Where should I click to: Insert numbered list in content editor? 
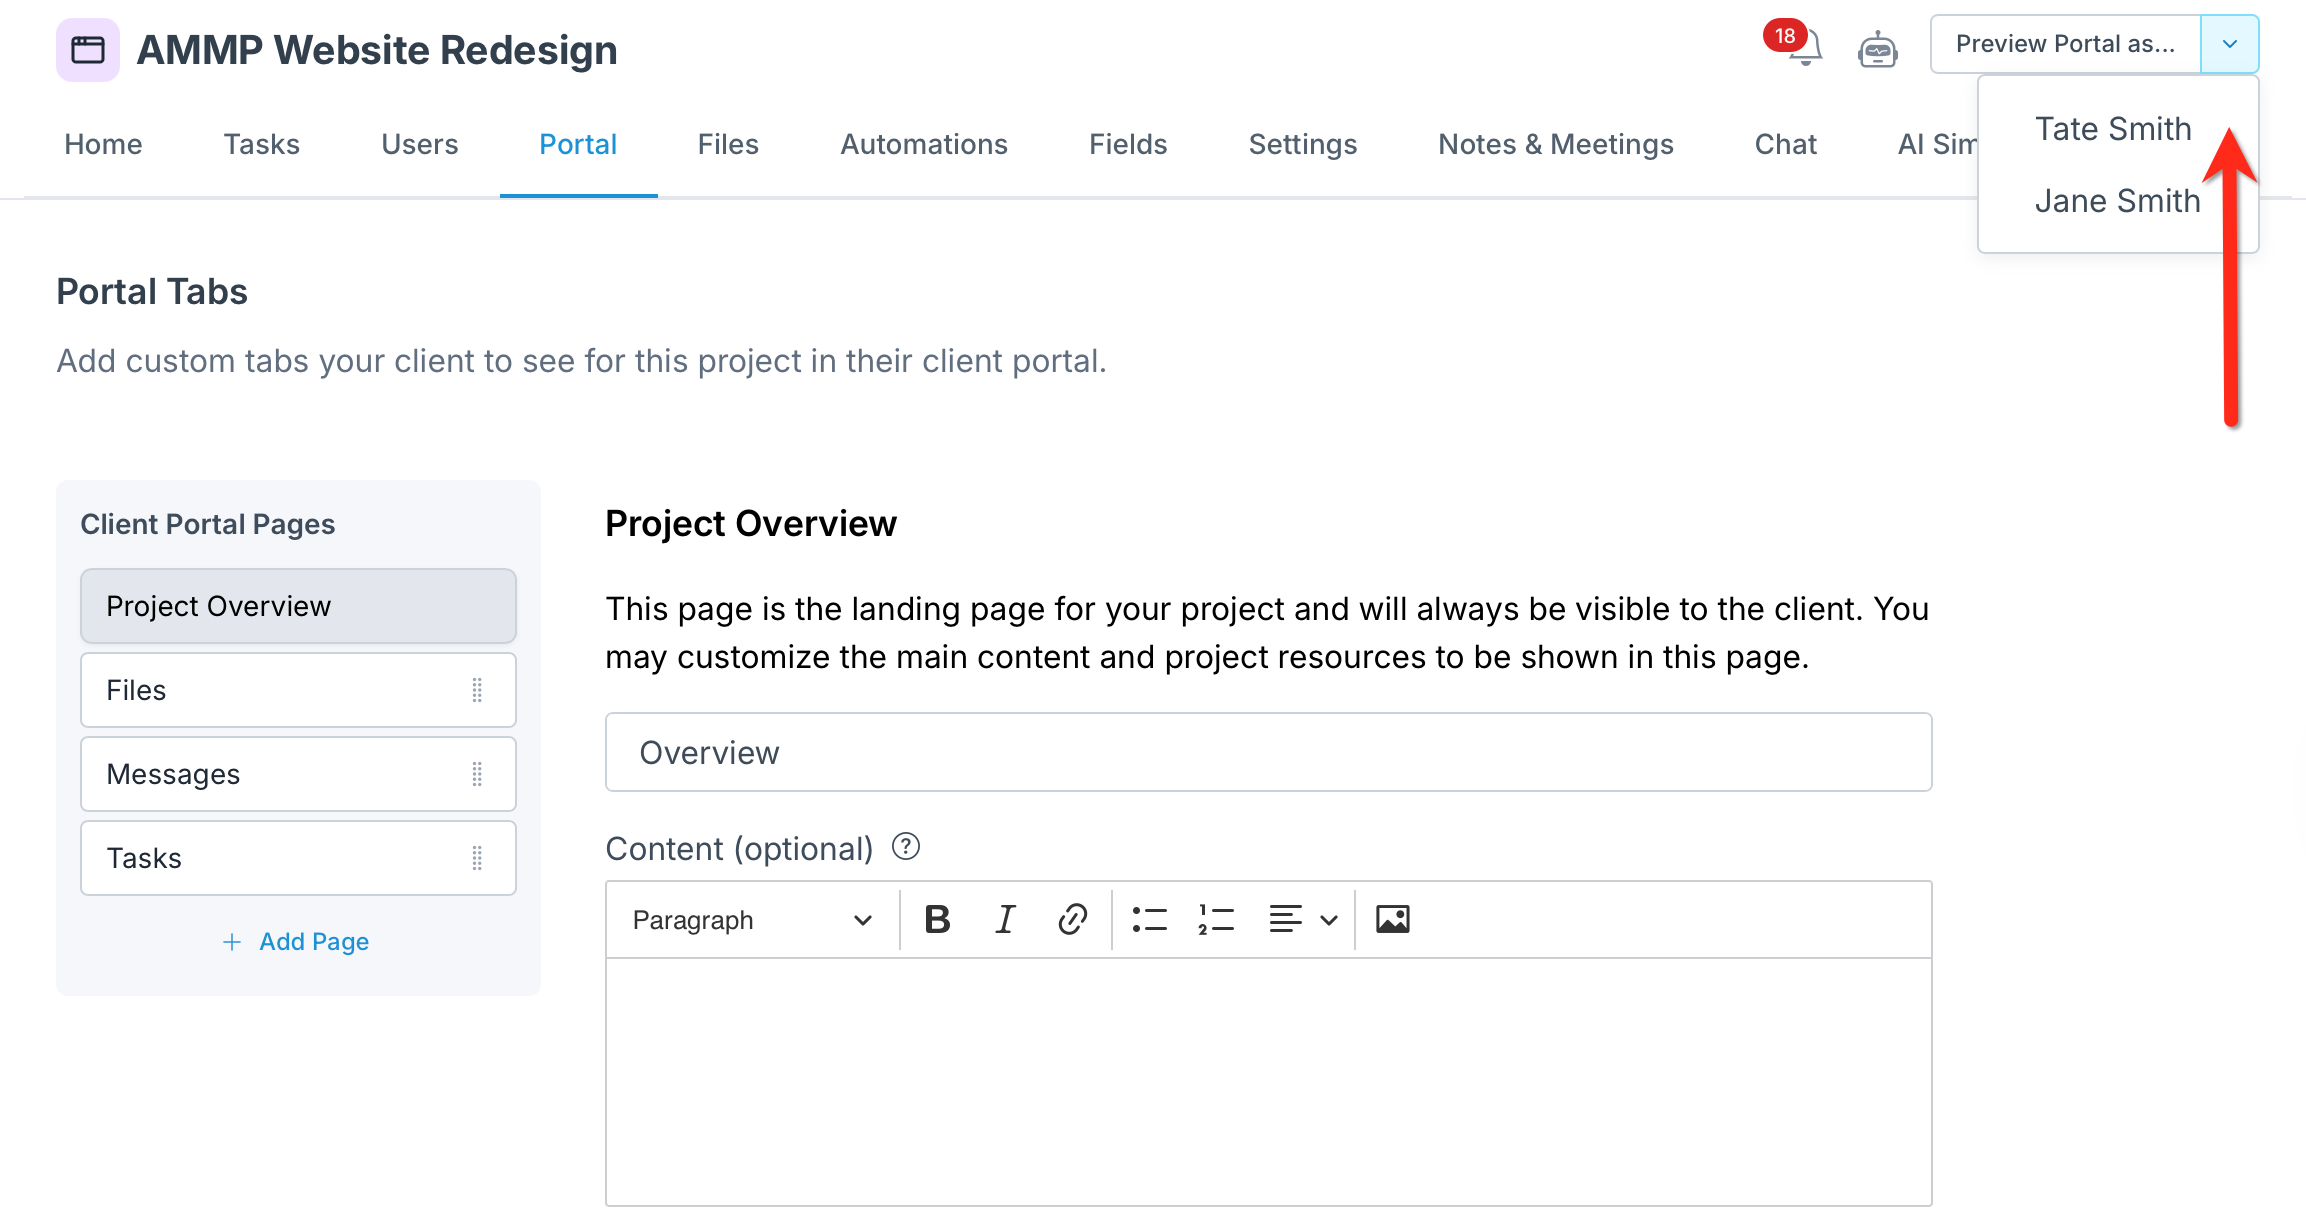click(1216, 919)
